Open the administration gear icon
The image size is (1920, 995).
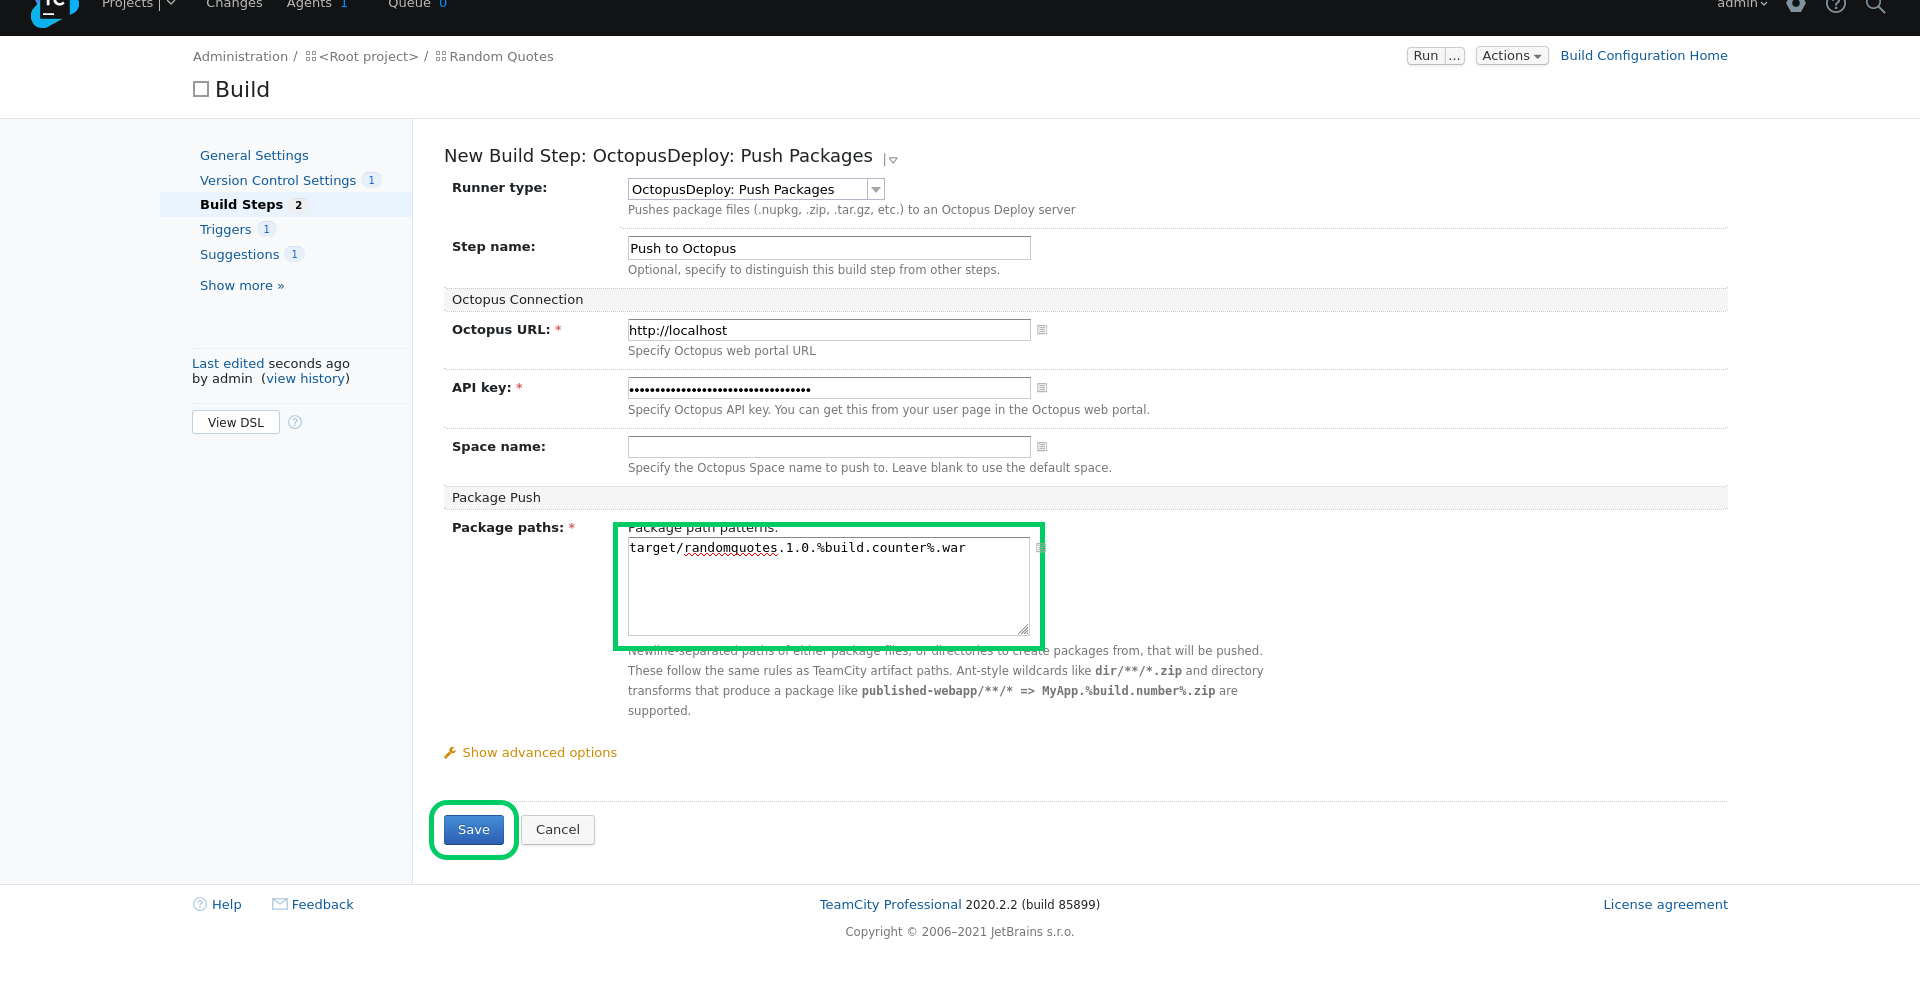[1796, 5]
